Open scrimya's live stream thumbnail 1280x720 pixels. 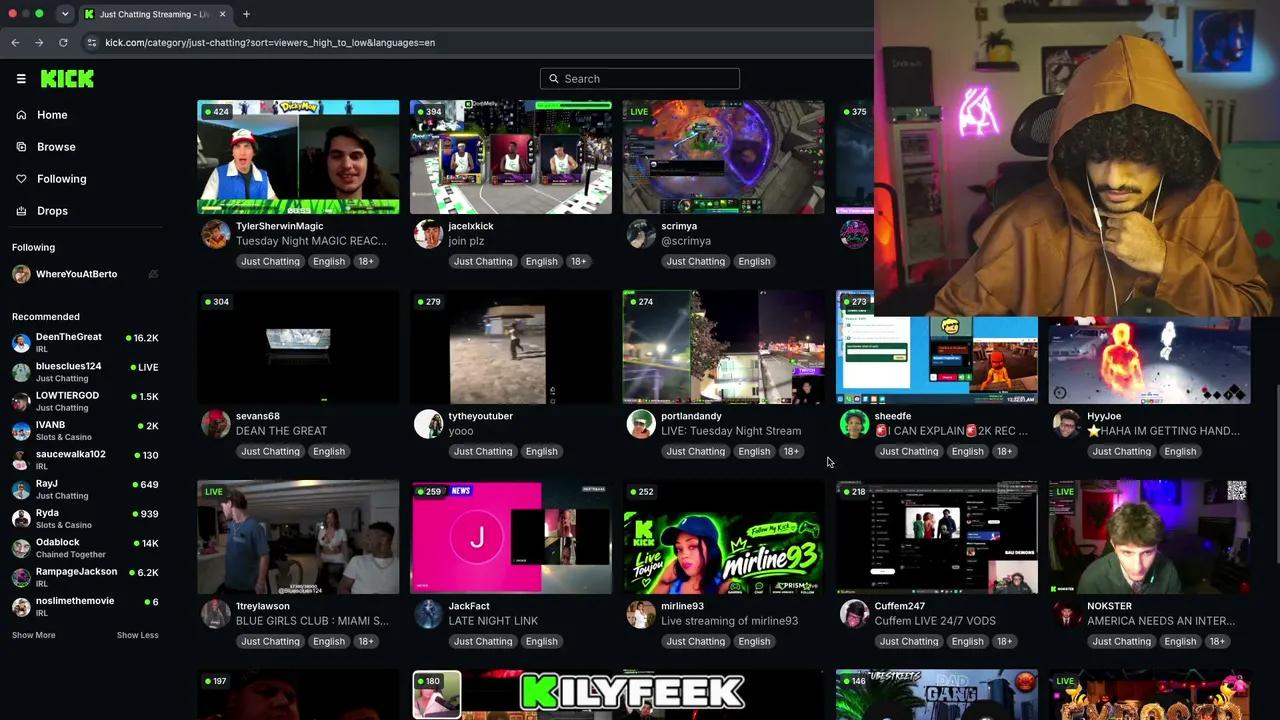point(724,157)
